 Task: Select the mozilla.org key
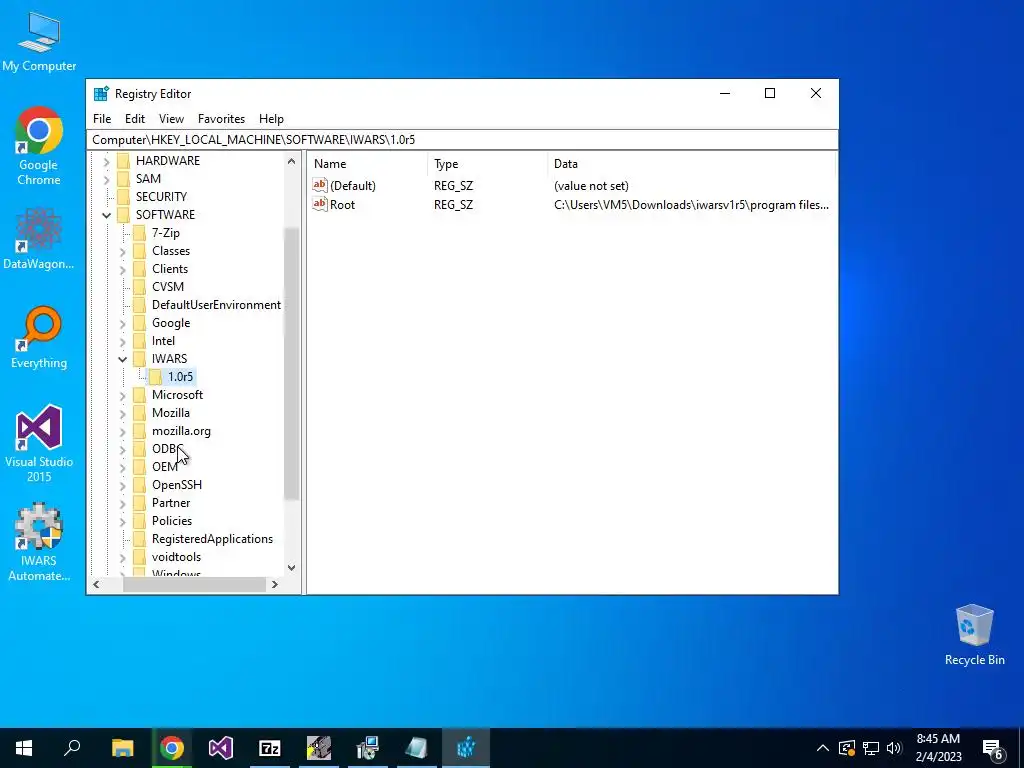[181, 431]
